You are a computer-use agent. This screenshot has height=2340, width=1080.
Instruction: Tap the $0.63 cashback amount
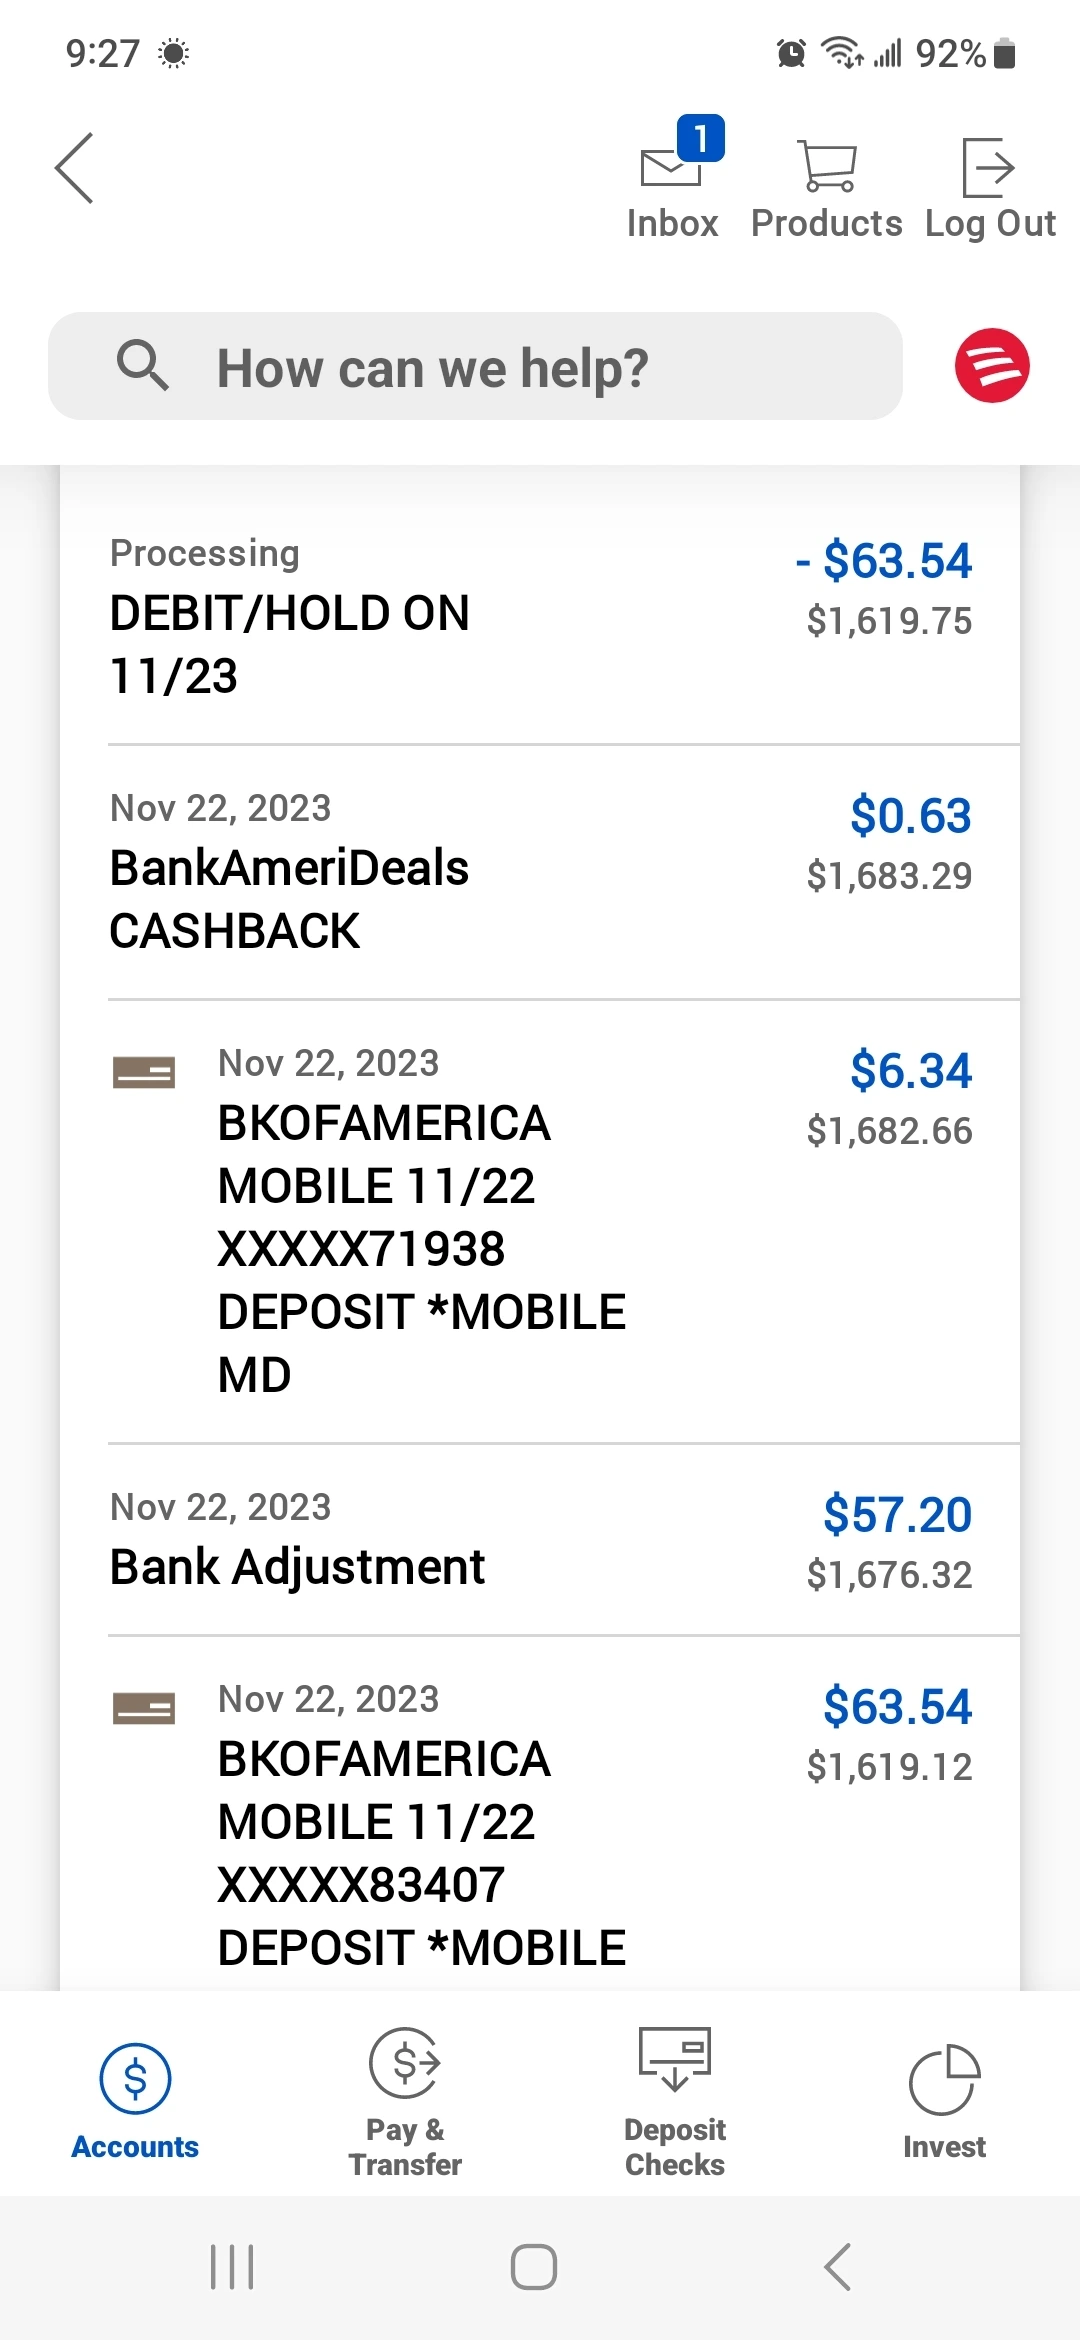tap(910, 816)
